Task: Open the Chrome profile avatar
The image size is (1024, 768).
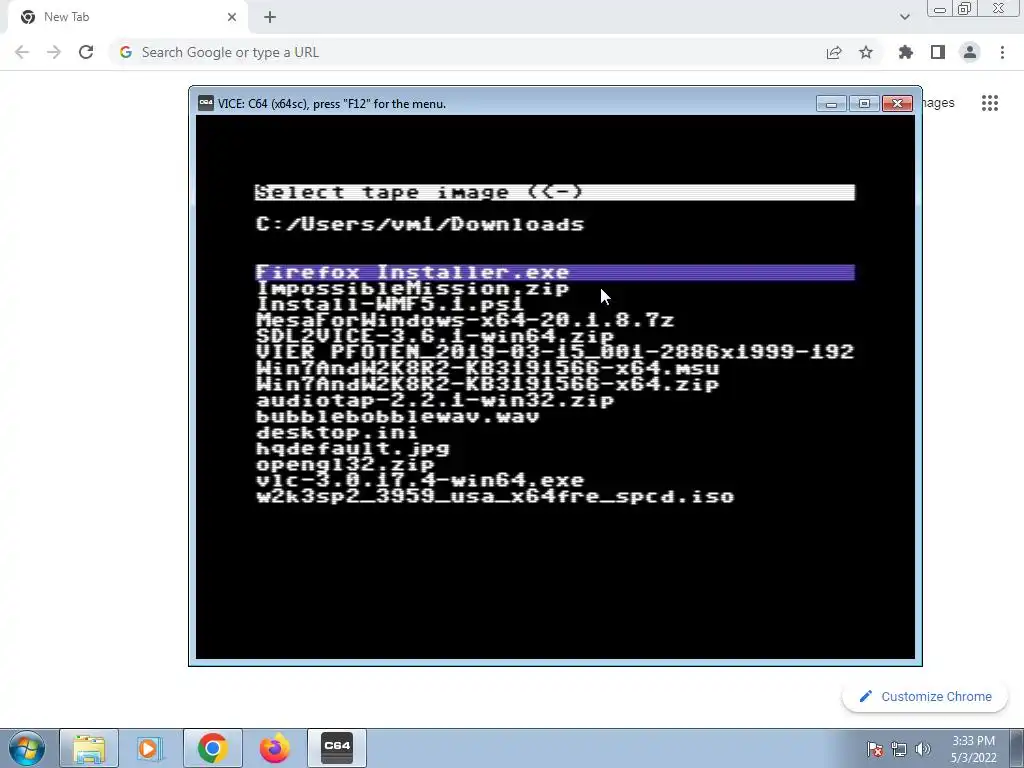Action: [x=970, y=52]
